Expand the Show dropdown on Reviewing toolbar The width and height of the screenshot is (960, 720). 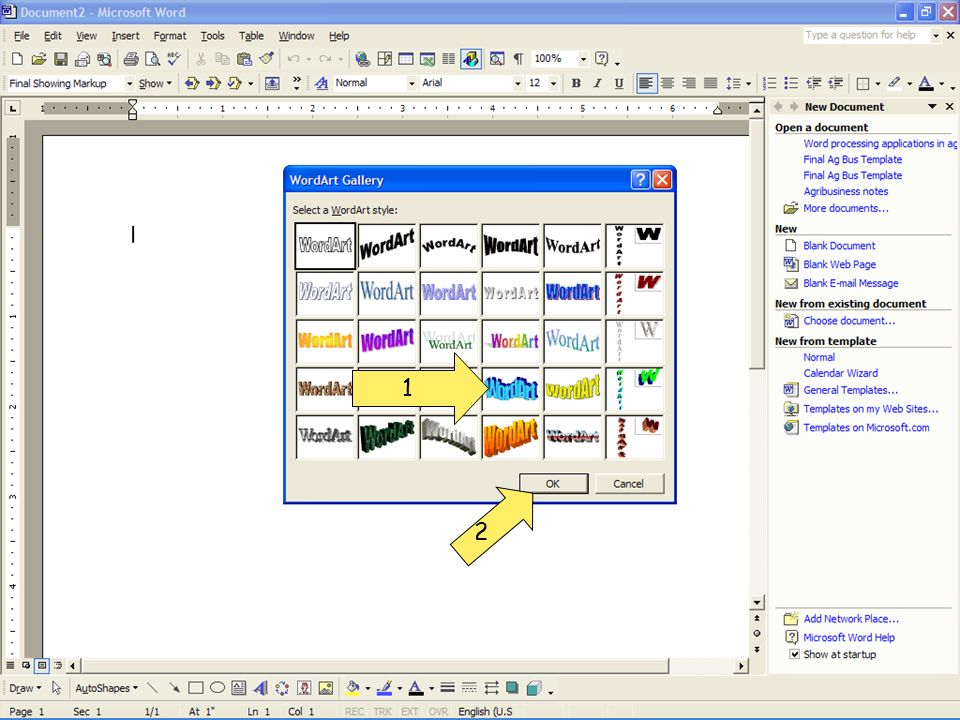coord(156,83)
